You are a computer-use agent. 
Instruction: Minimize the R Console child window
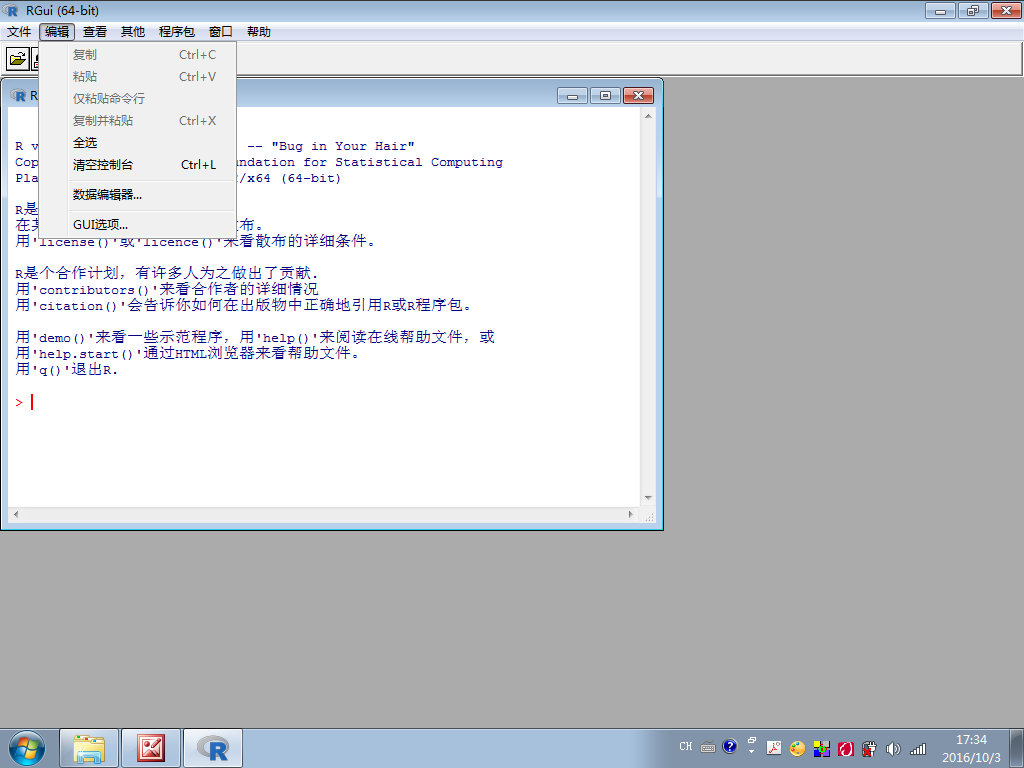(x=572, y=96)
